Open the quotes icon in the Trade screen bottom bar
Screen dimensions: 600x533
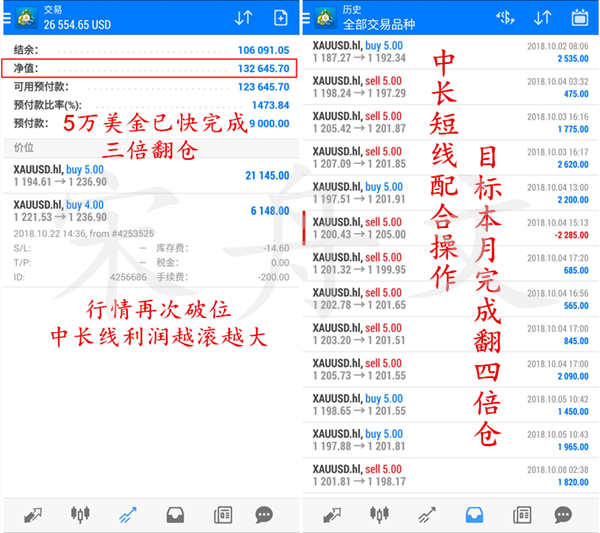[x=34, y=514]
